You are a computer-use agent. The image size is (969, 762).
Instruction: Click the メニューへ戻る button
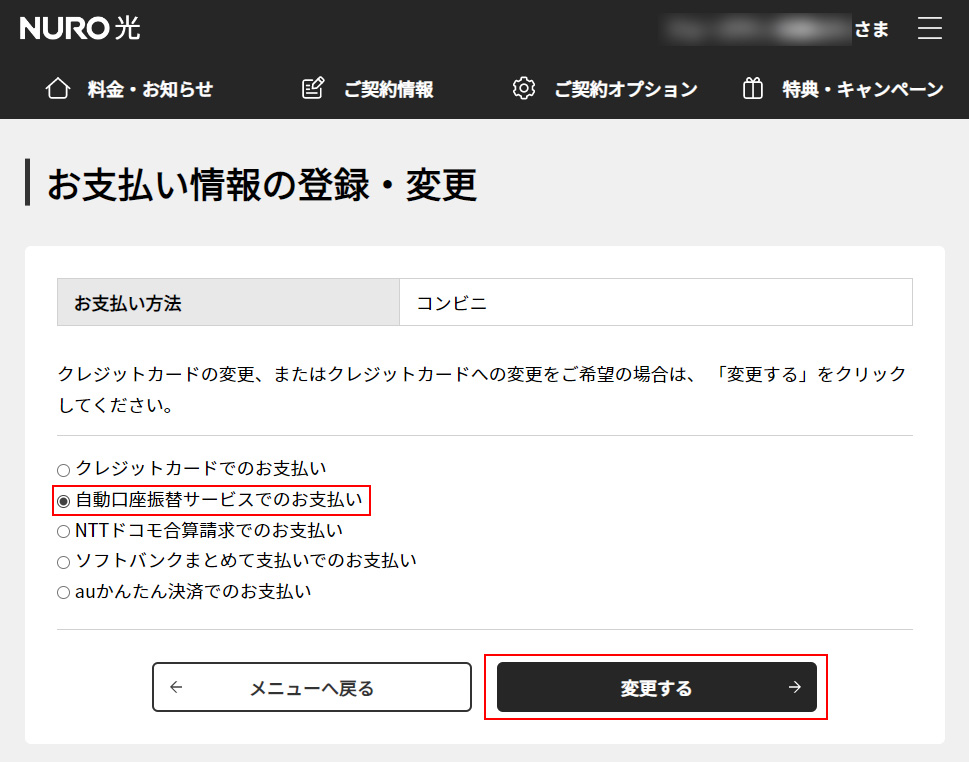click(x=311, y=687)
